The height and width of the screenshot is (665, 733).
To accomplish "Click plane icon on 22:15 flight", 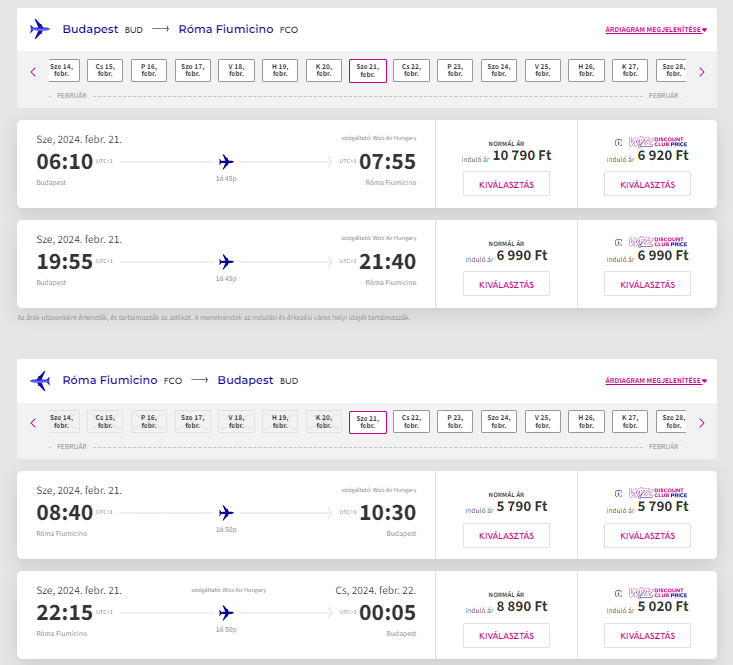I will pyautogui.click(x=226, y=612).
